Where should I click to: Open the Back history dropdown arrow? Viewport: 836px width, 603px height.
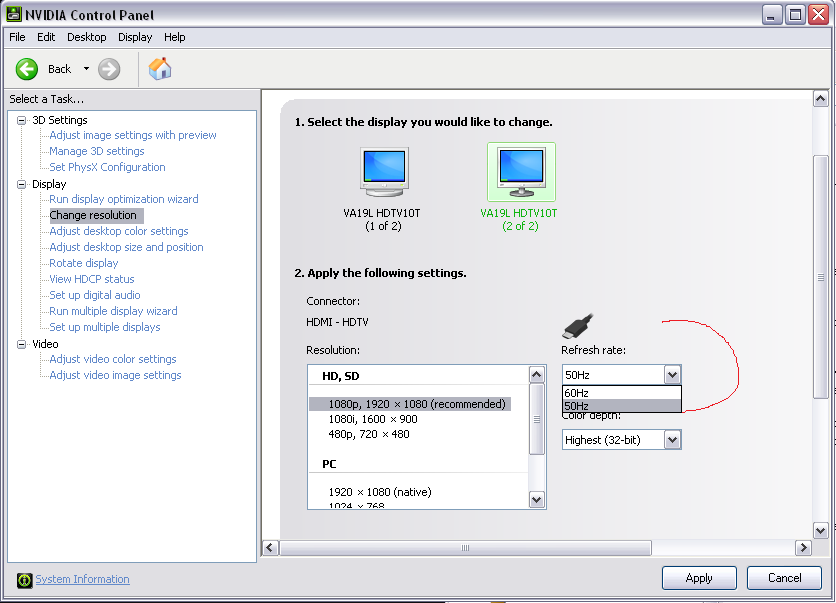click(x=86, y=69)
